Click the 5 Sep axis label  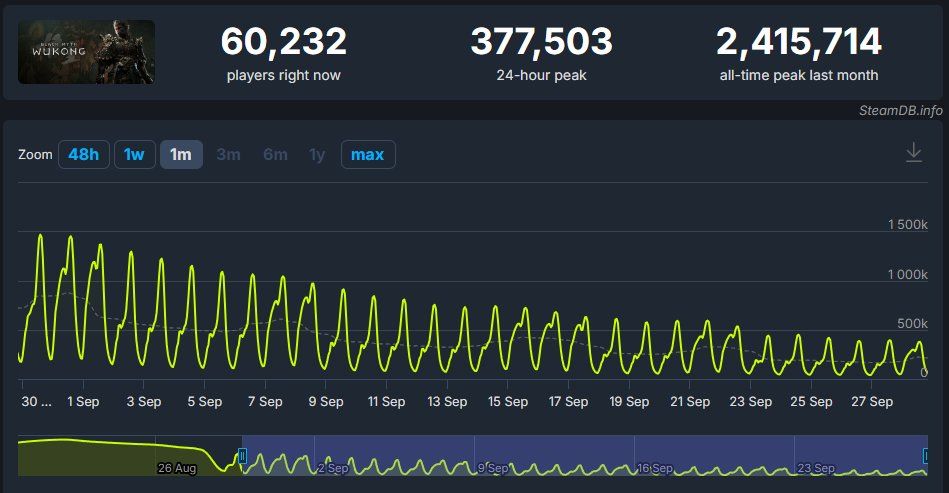pyautogui.click(x=205, y=402)
